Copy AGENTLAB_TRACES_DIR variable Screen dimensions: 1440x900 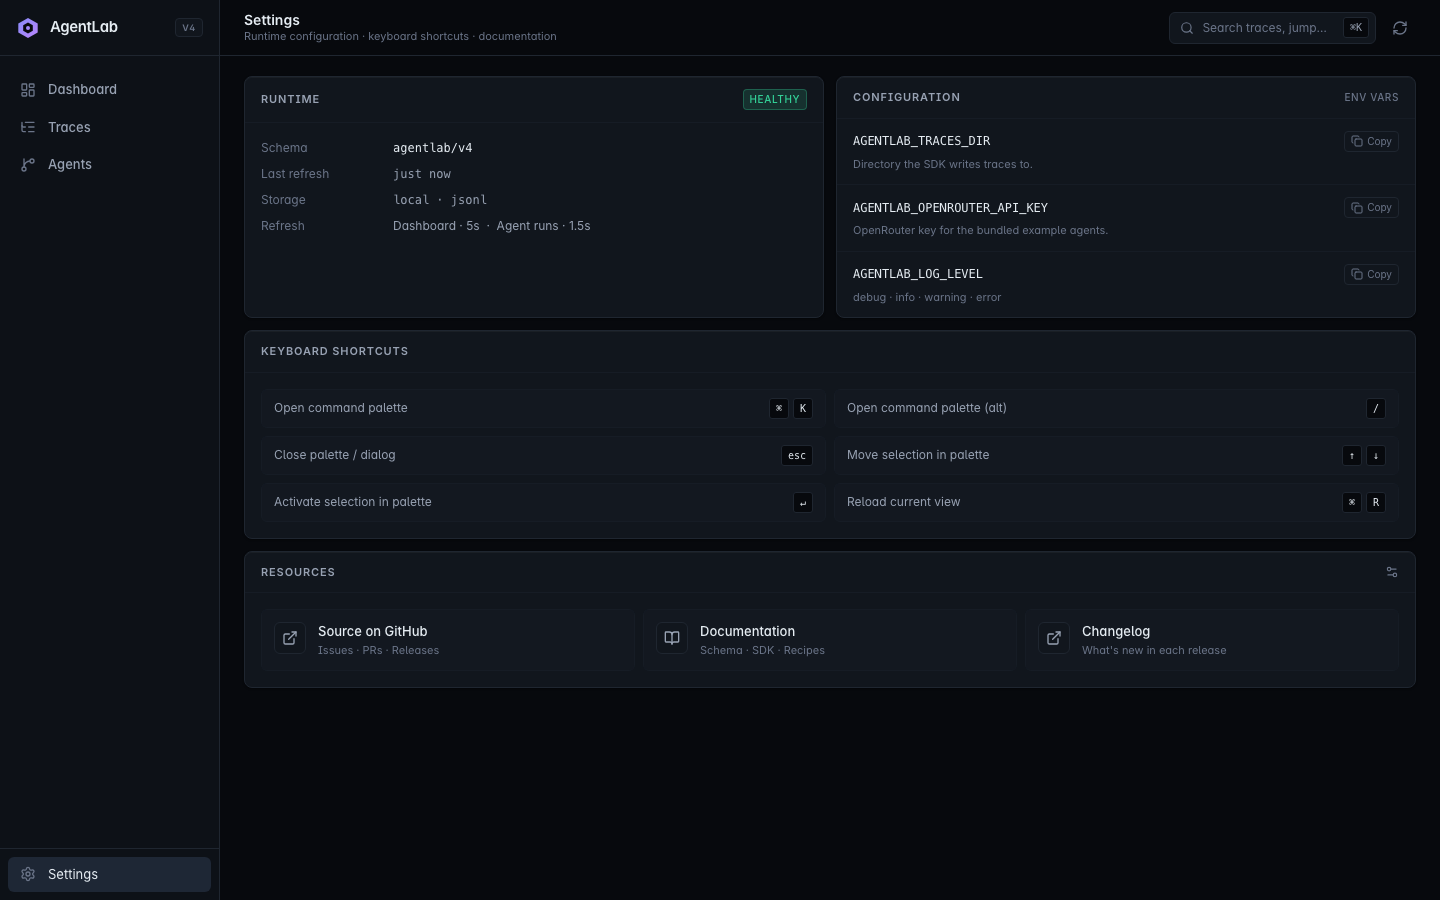pos(1371,141)
